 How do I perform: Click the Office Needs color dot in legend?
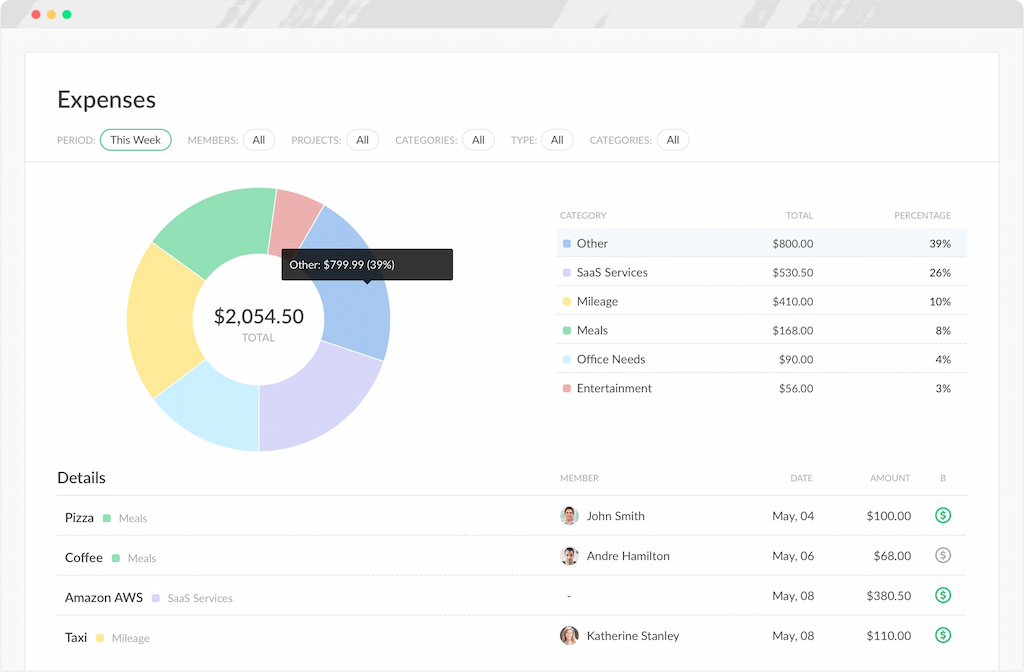568,359
